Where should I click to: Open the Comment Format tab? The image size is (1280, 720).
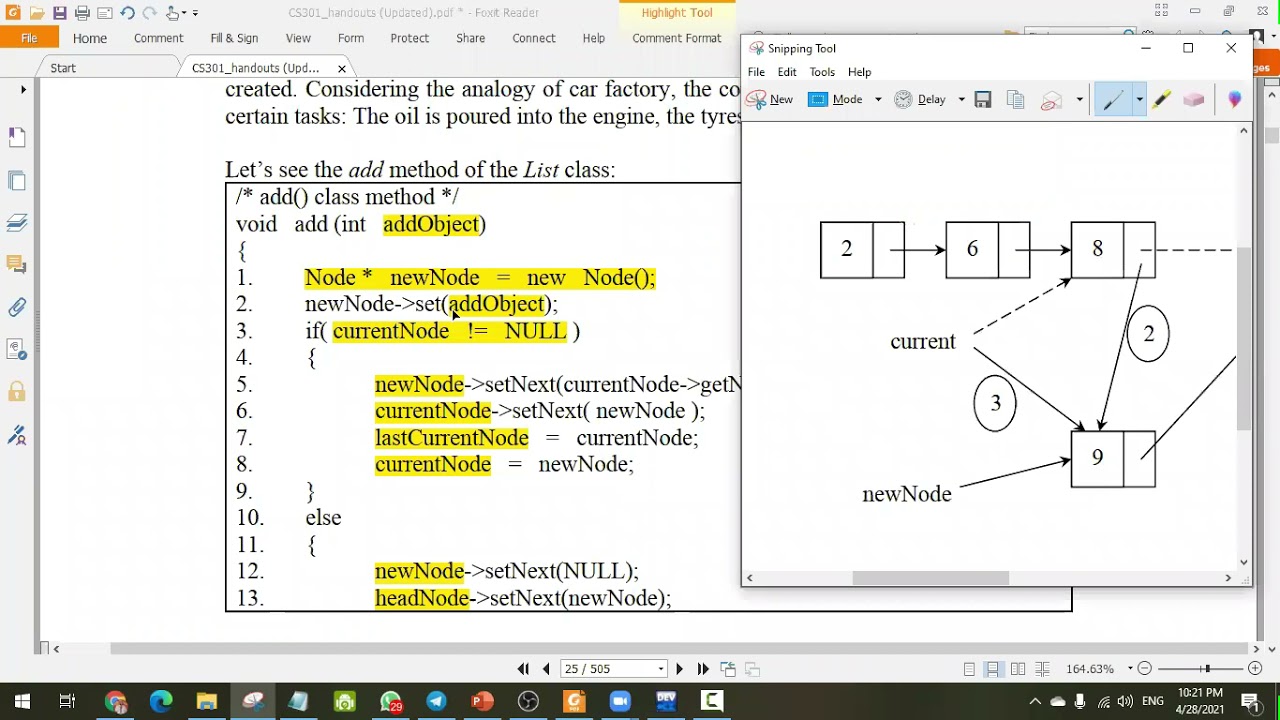pos(677,38)
